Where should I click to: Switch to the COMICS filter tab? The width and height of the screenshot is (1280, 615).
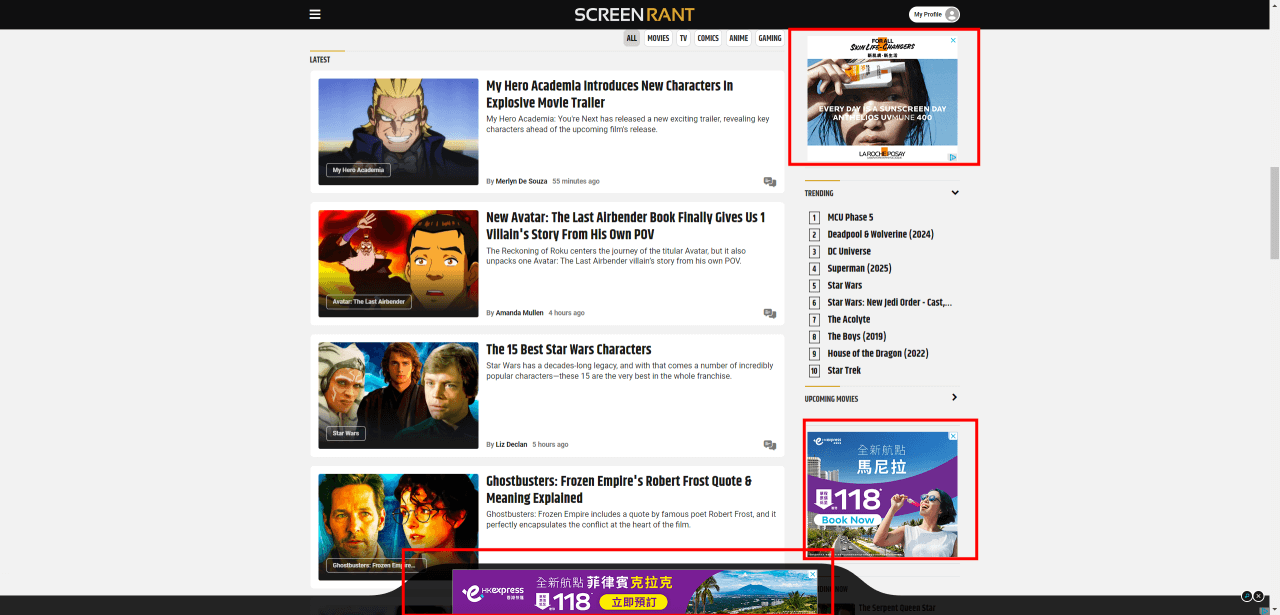[x=708, y=39]
